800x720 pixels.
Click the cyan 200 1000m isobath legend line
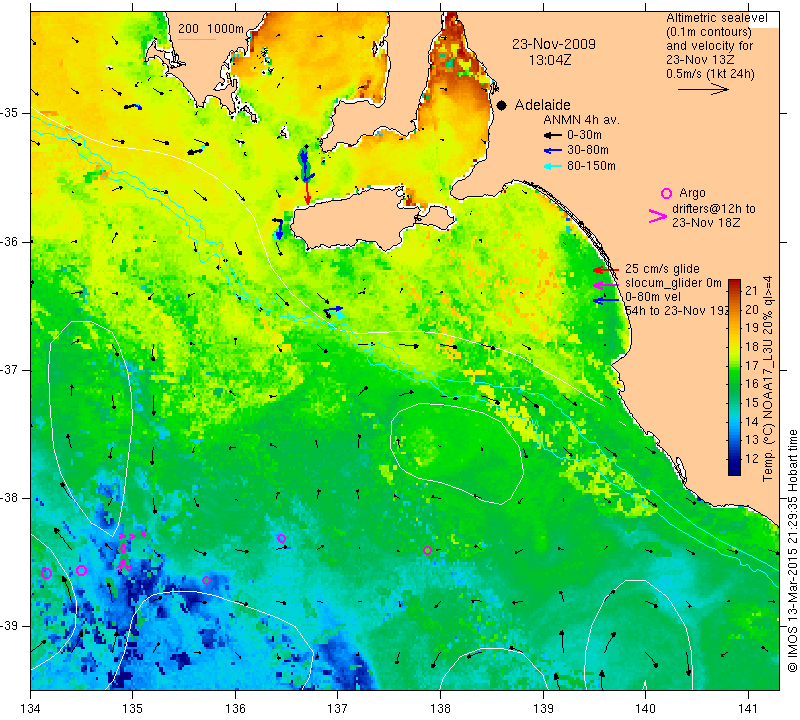click(x=196, y=39)
